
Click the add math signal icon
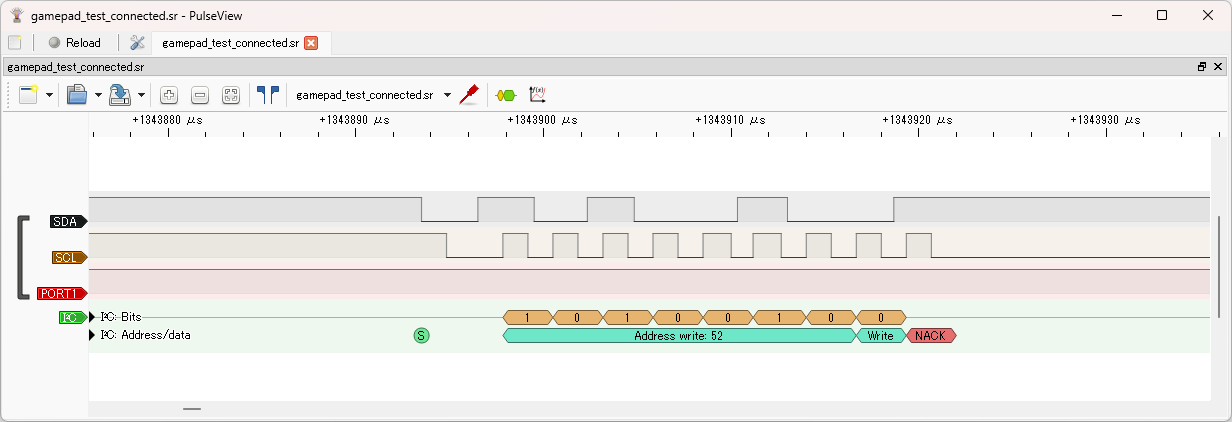click(x=537, y=95)
